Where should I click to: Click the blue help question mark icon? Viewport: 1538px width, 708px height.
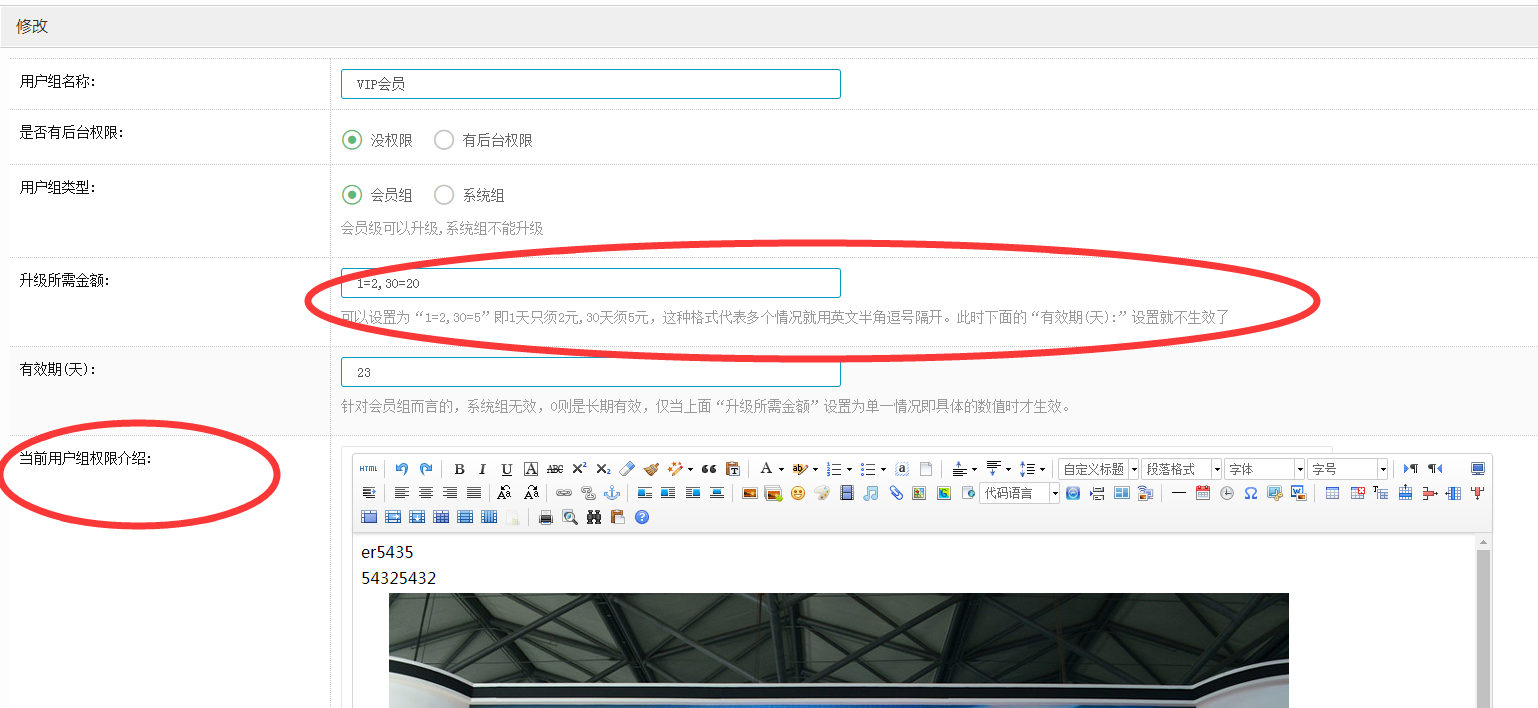coord(642,517)
